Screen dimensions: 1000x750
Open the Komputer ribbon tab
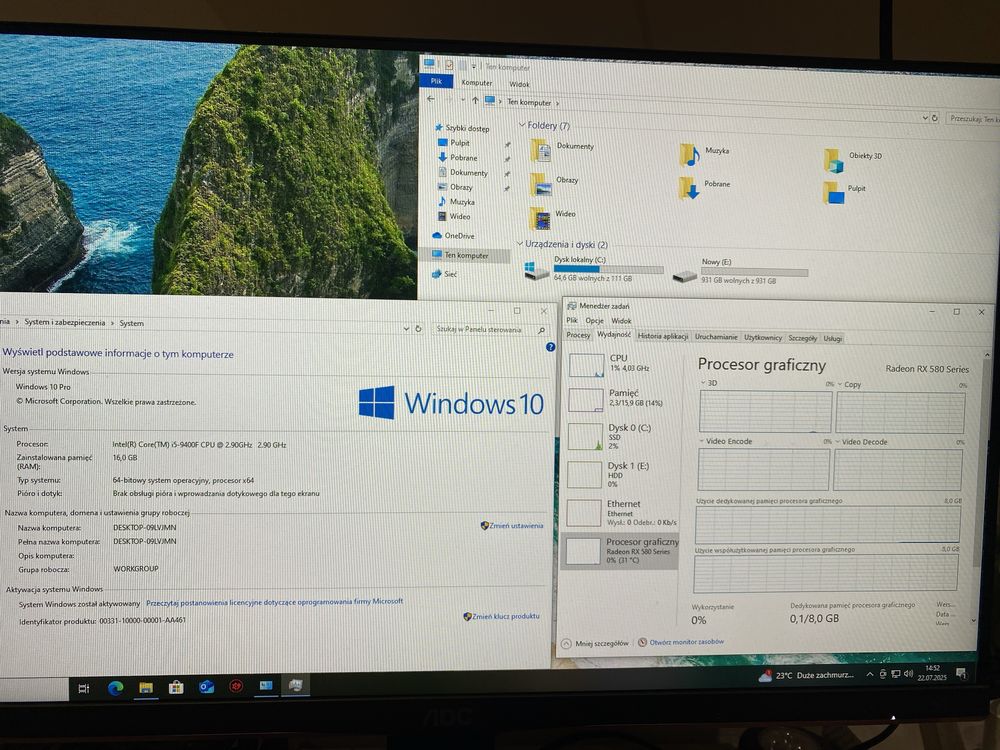(476, 82)
